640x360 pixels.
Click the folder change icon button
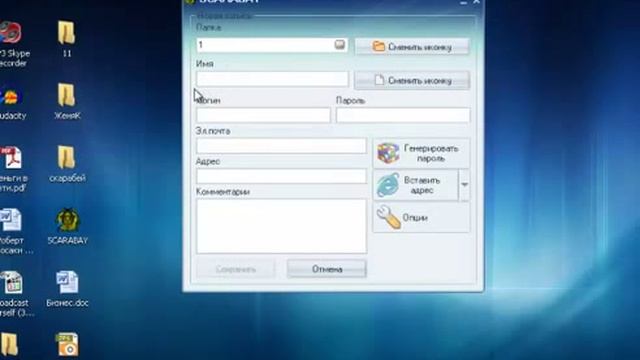tap(412, 47)
